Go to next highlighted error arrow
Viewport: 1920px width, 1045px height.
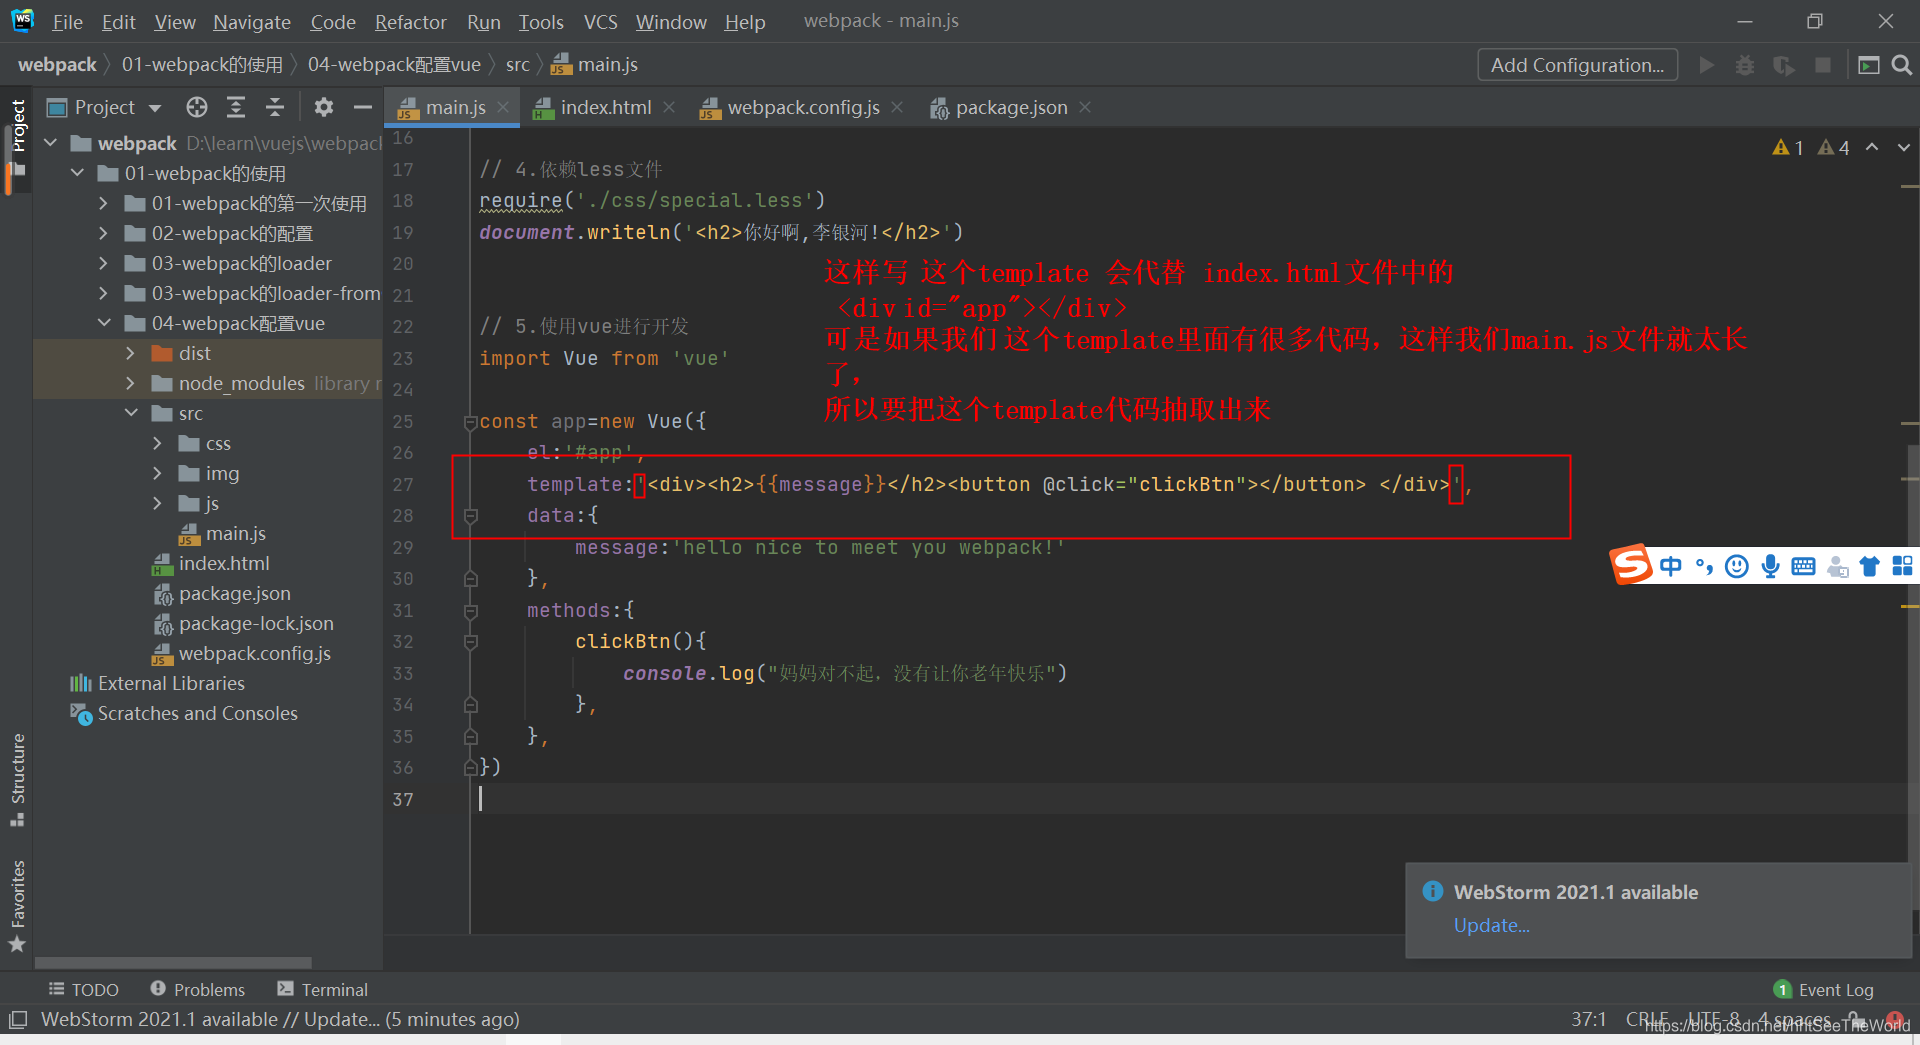pos(1904,147)
